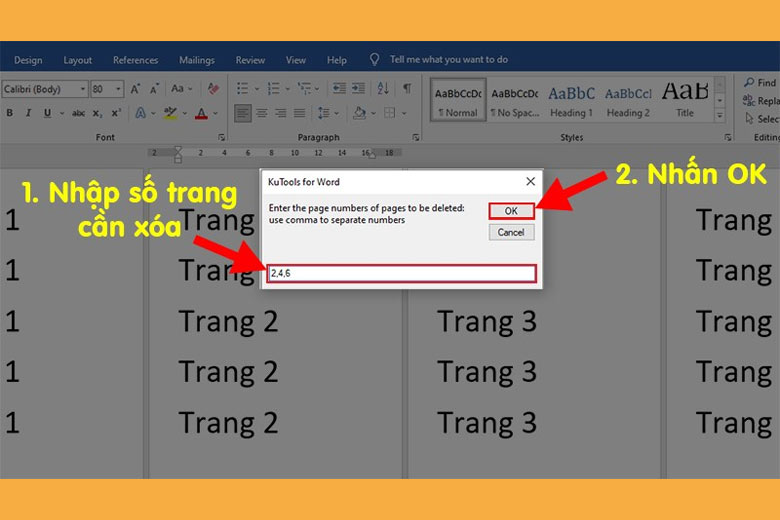Apply text highlight color
780x520 pixels.
[171, 113]
